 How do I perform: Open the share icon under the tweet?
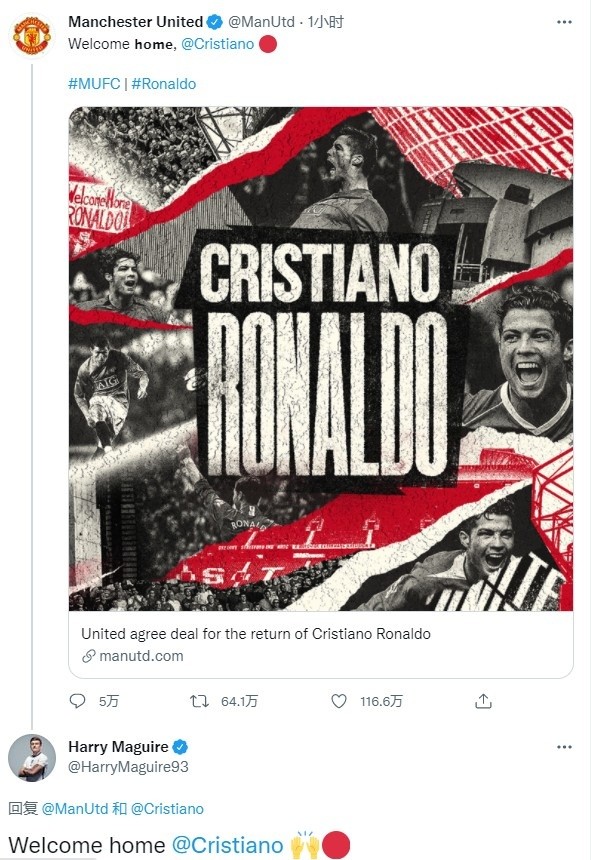point(483,701)
